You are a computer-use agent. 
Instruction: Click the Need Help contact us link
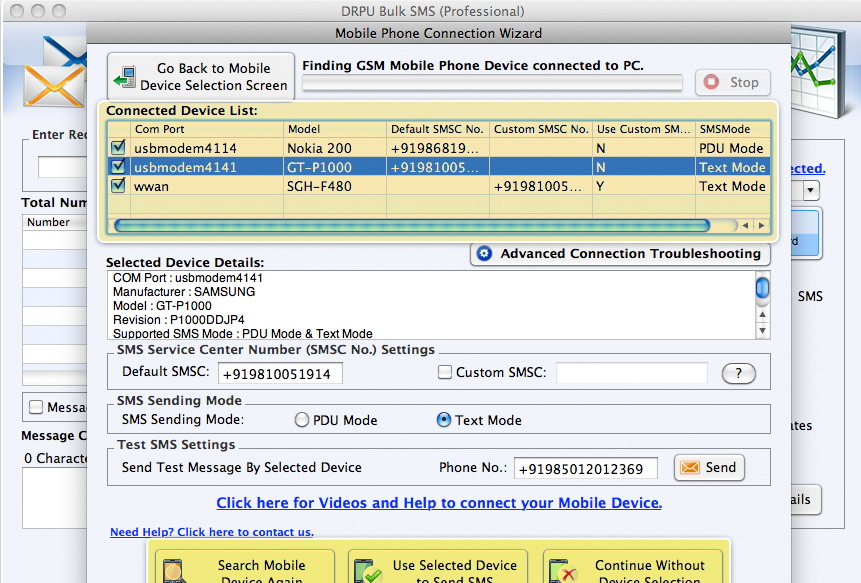pos(211,532)
